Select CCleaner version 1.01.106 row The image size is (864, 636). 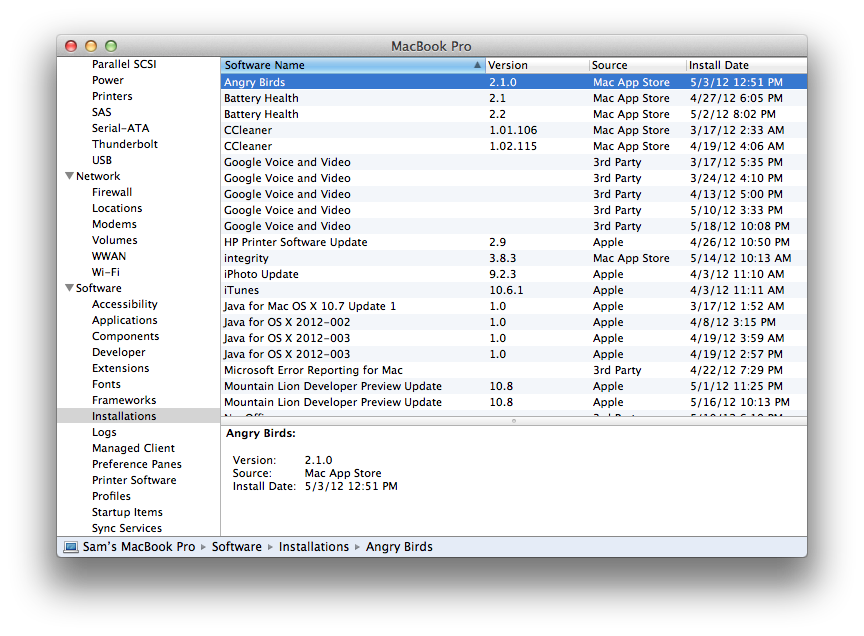514,130
